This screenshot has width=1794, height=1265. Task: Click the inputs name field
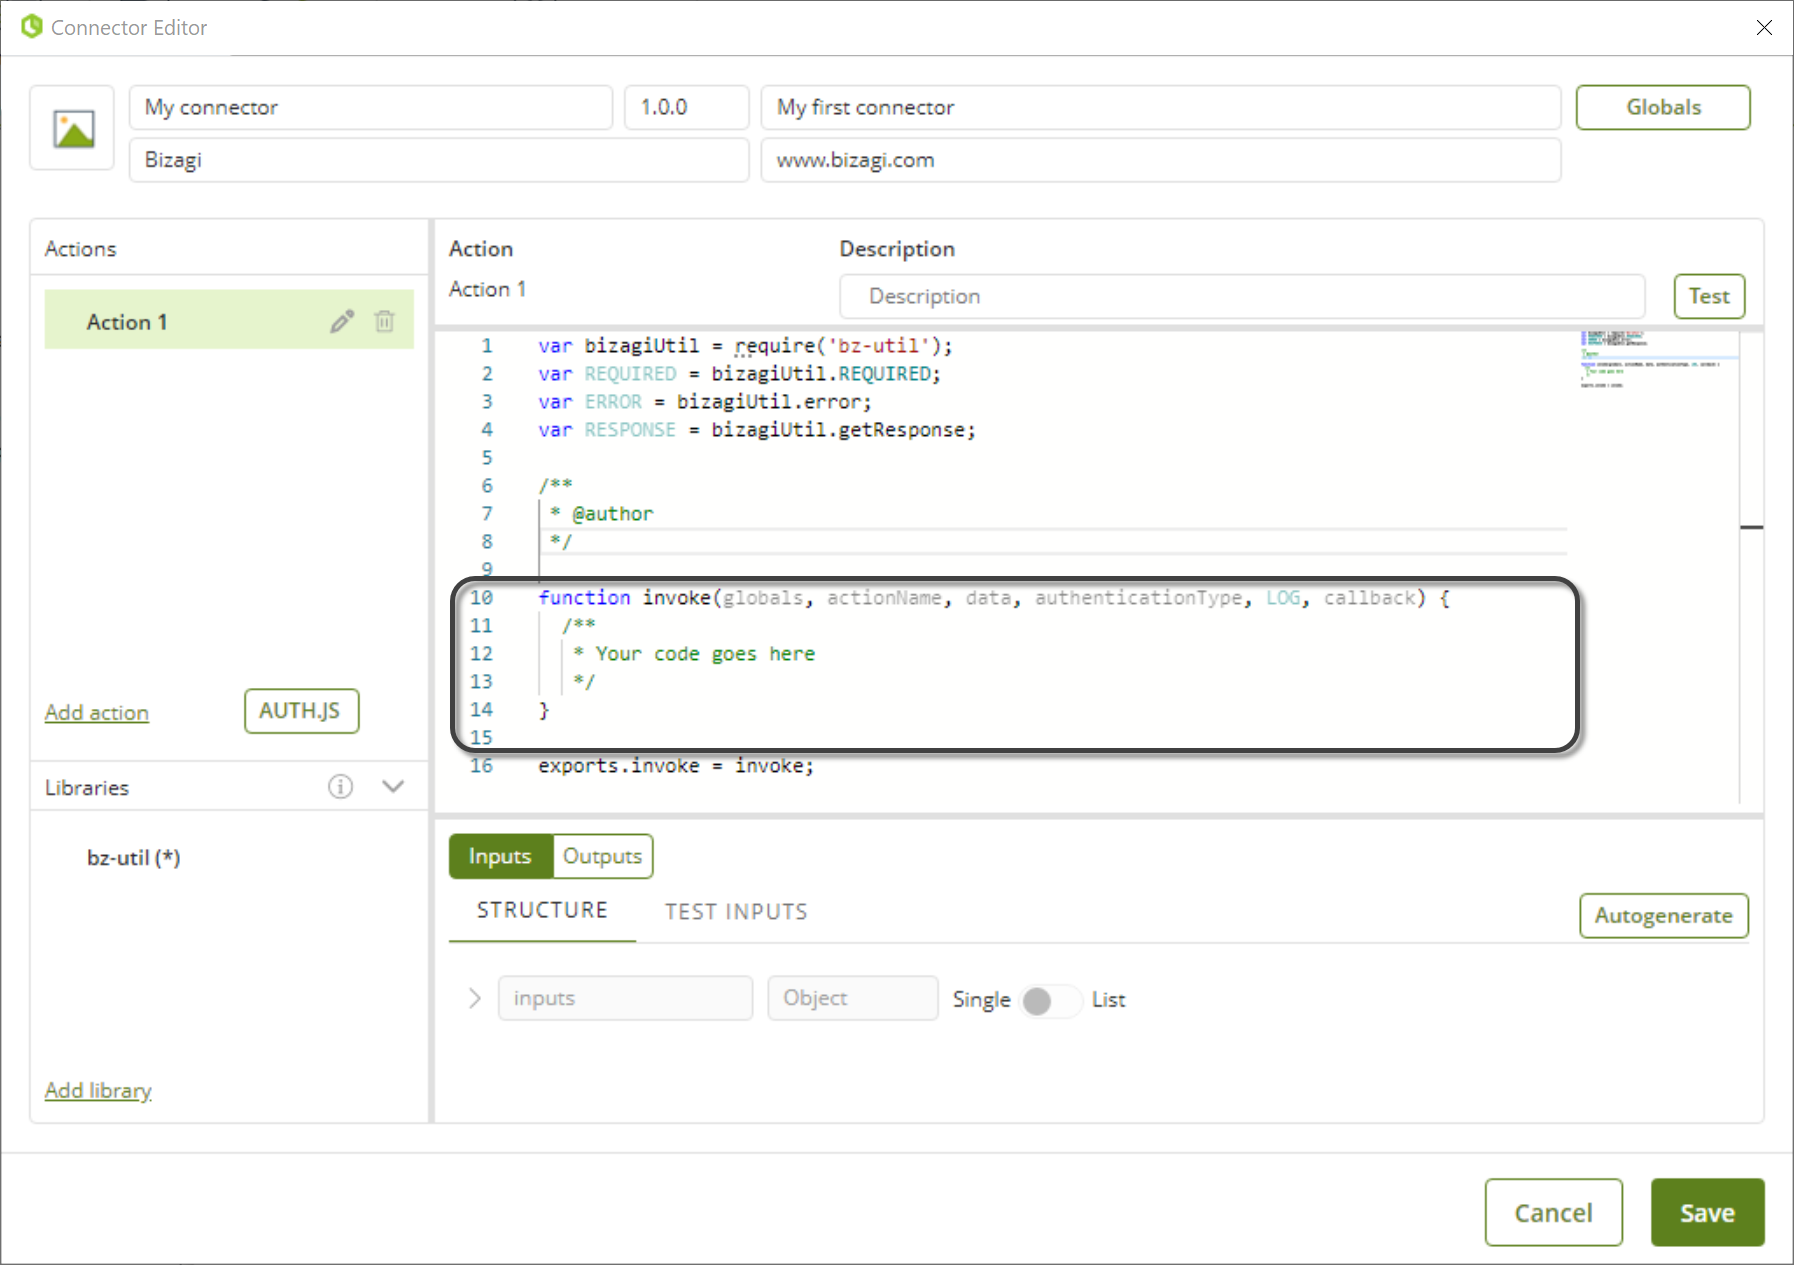click(625, 998)
